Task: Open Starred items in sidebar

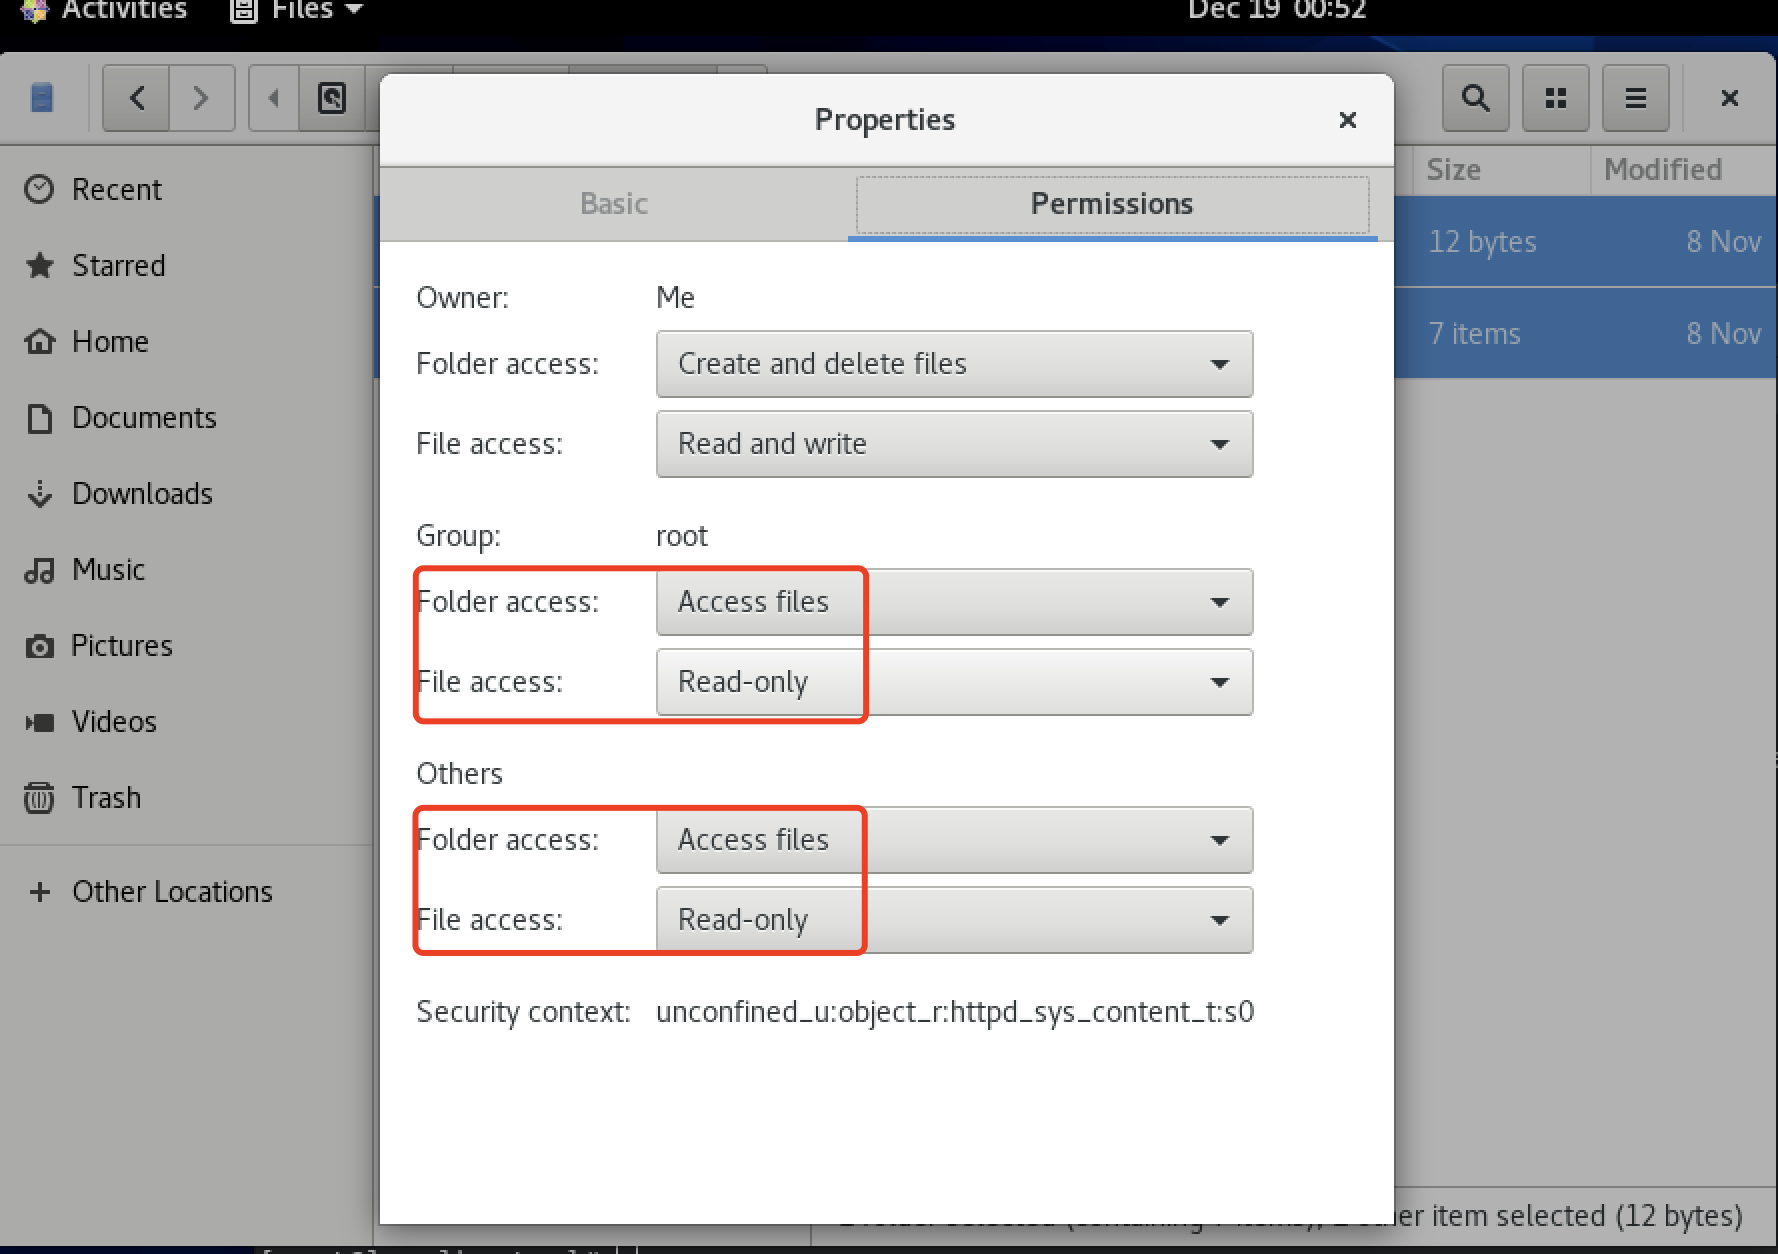Action: point(117,266)
